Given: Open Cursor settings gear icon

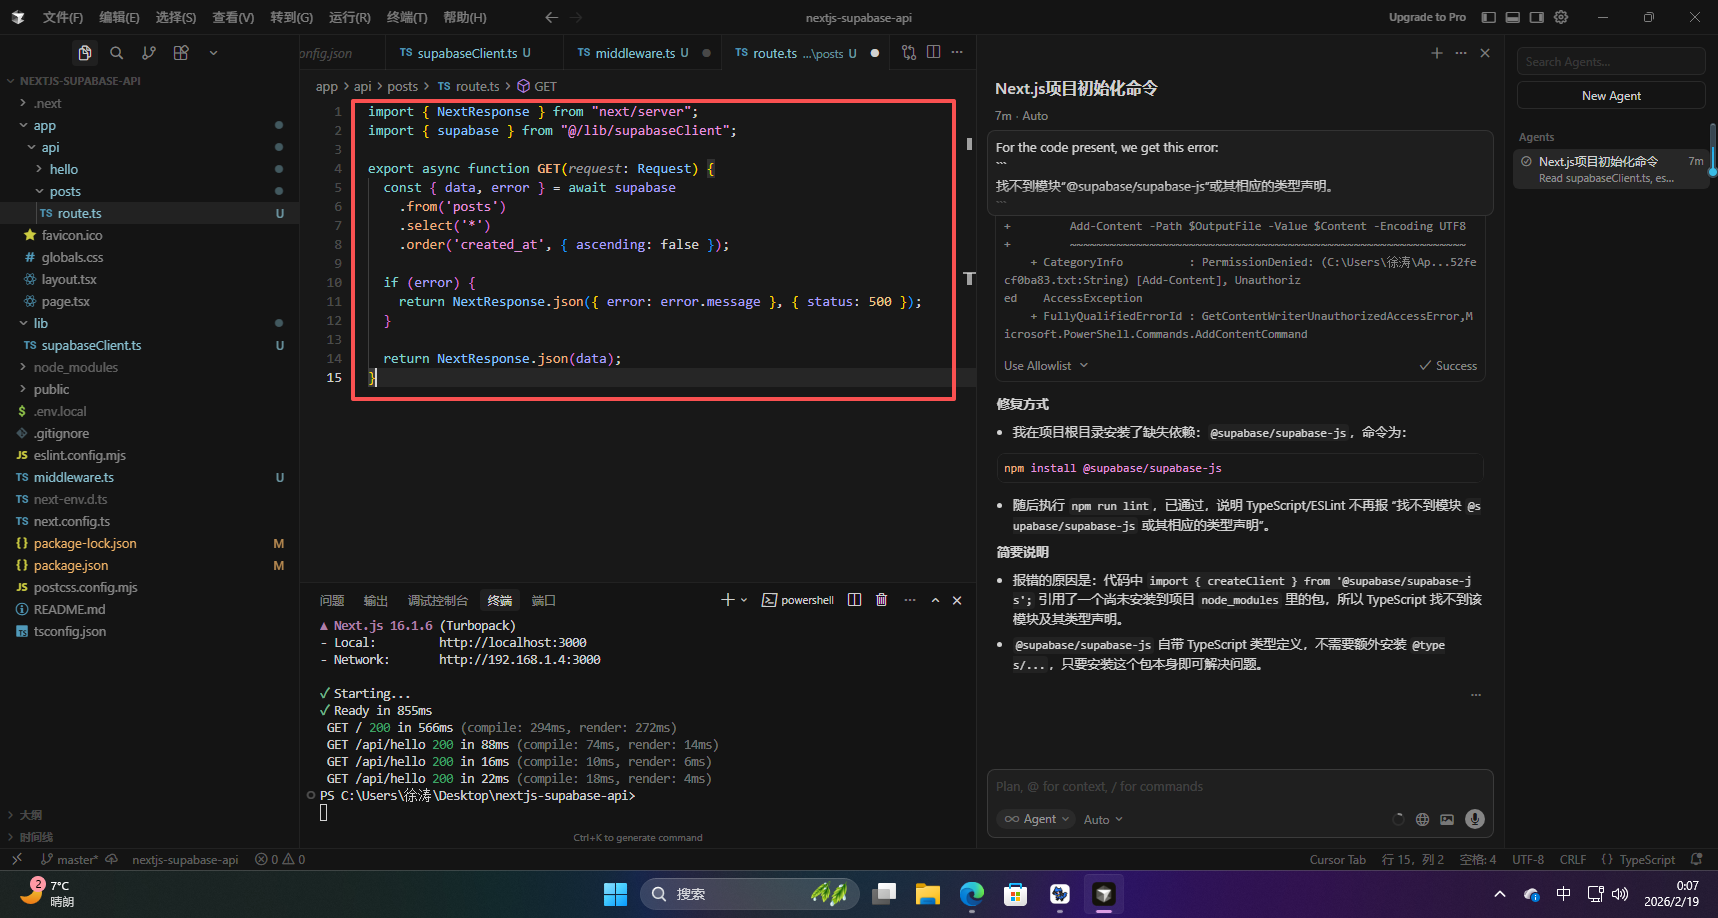Looking at the screenshot, I should click(1561, 17).
